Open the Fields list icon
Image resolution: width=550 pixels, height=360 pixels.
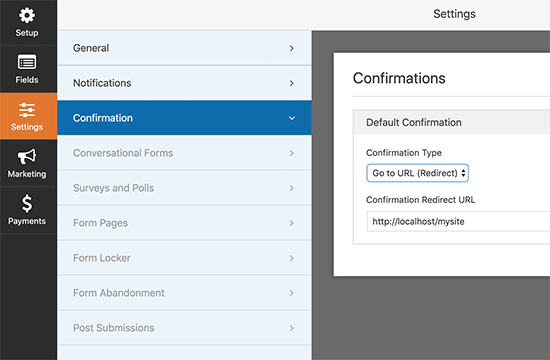click(27, 63)
